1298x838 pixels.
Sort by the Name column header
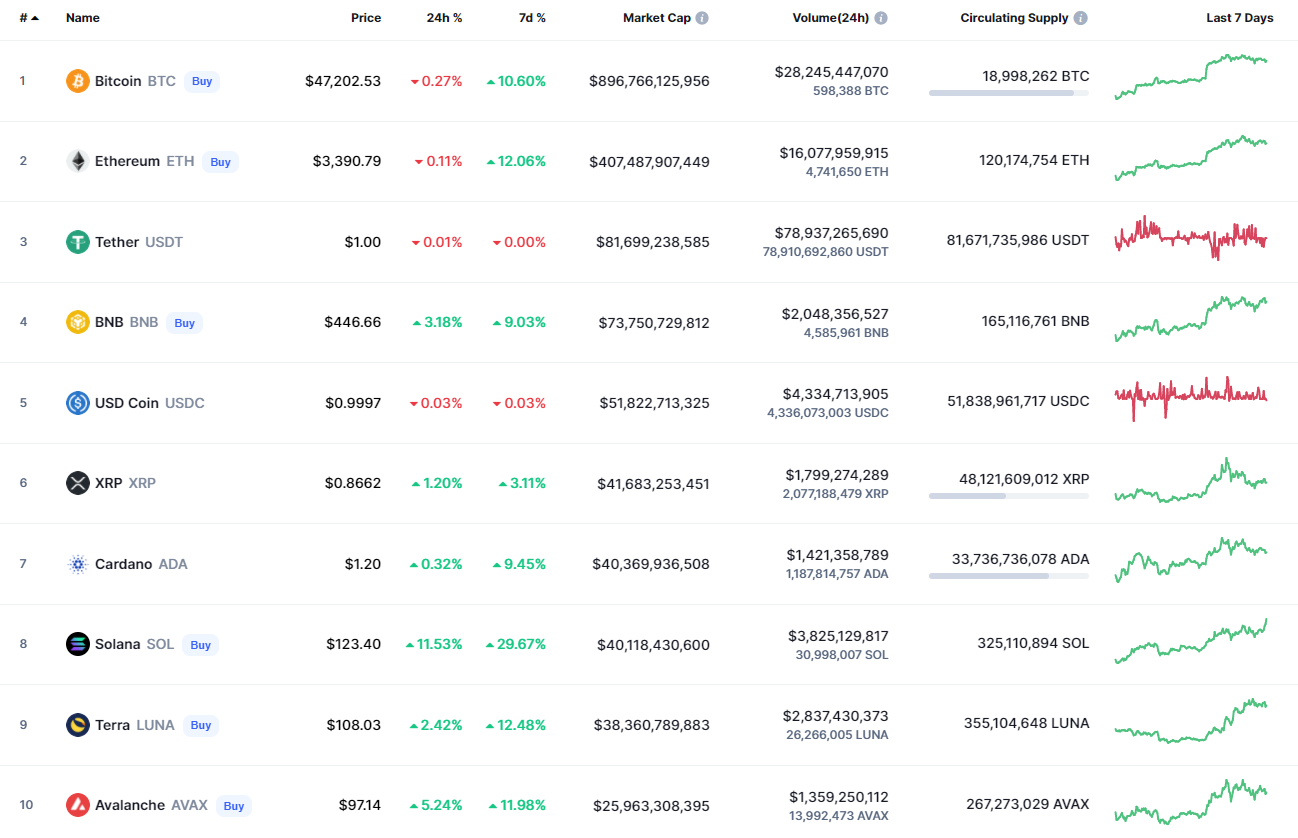pos(83,18)
